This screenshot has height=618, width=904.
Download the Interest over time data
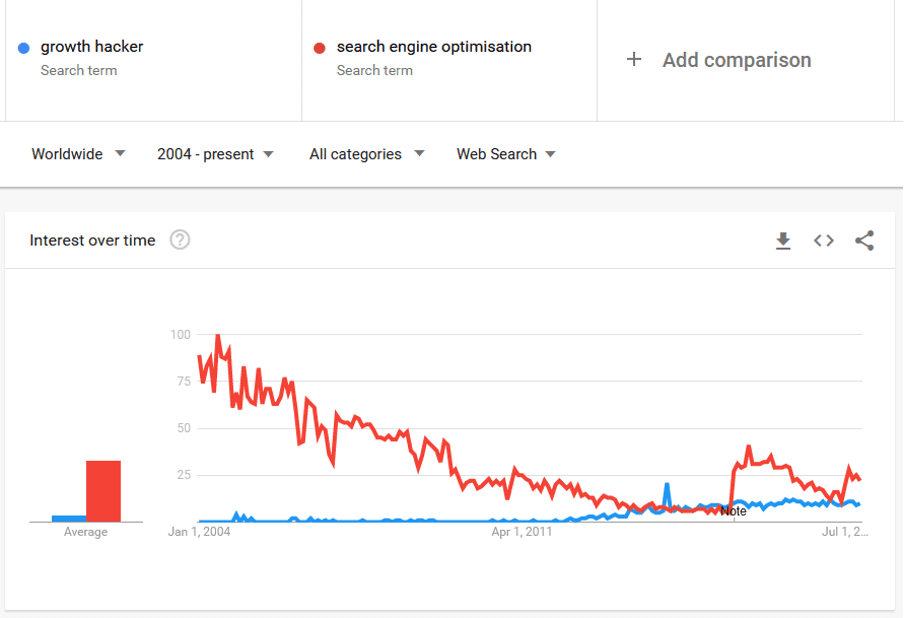pos(783,240)
